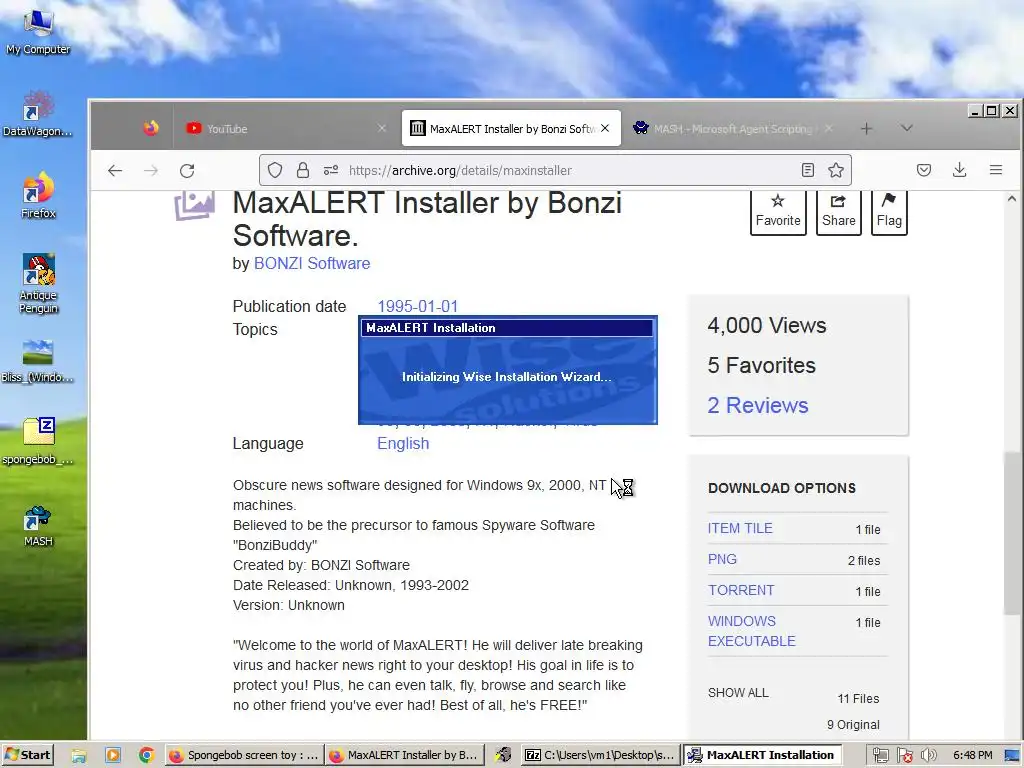Click the pinned Firefox tab icon
Image resolution: width=1024 pixels, height=768 pixels.
[x=151, y=129]
